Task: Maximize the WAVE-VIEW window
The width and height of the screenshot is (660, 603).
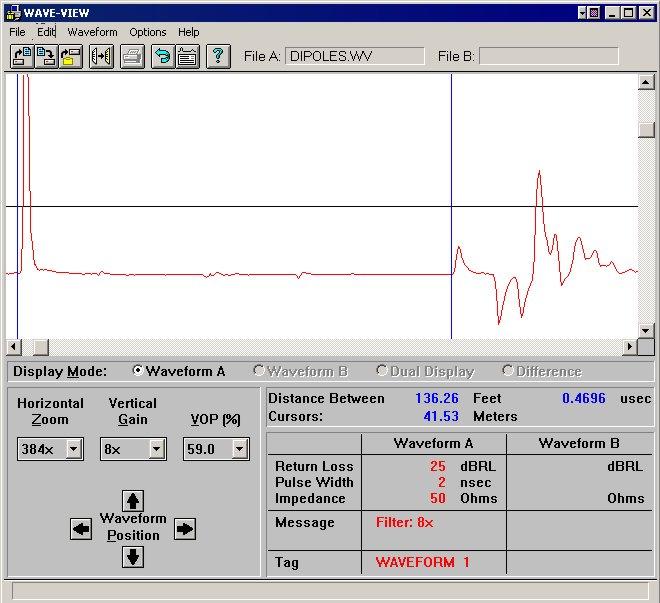Action: click(629, 13)
